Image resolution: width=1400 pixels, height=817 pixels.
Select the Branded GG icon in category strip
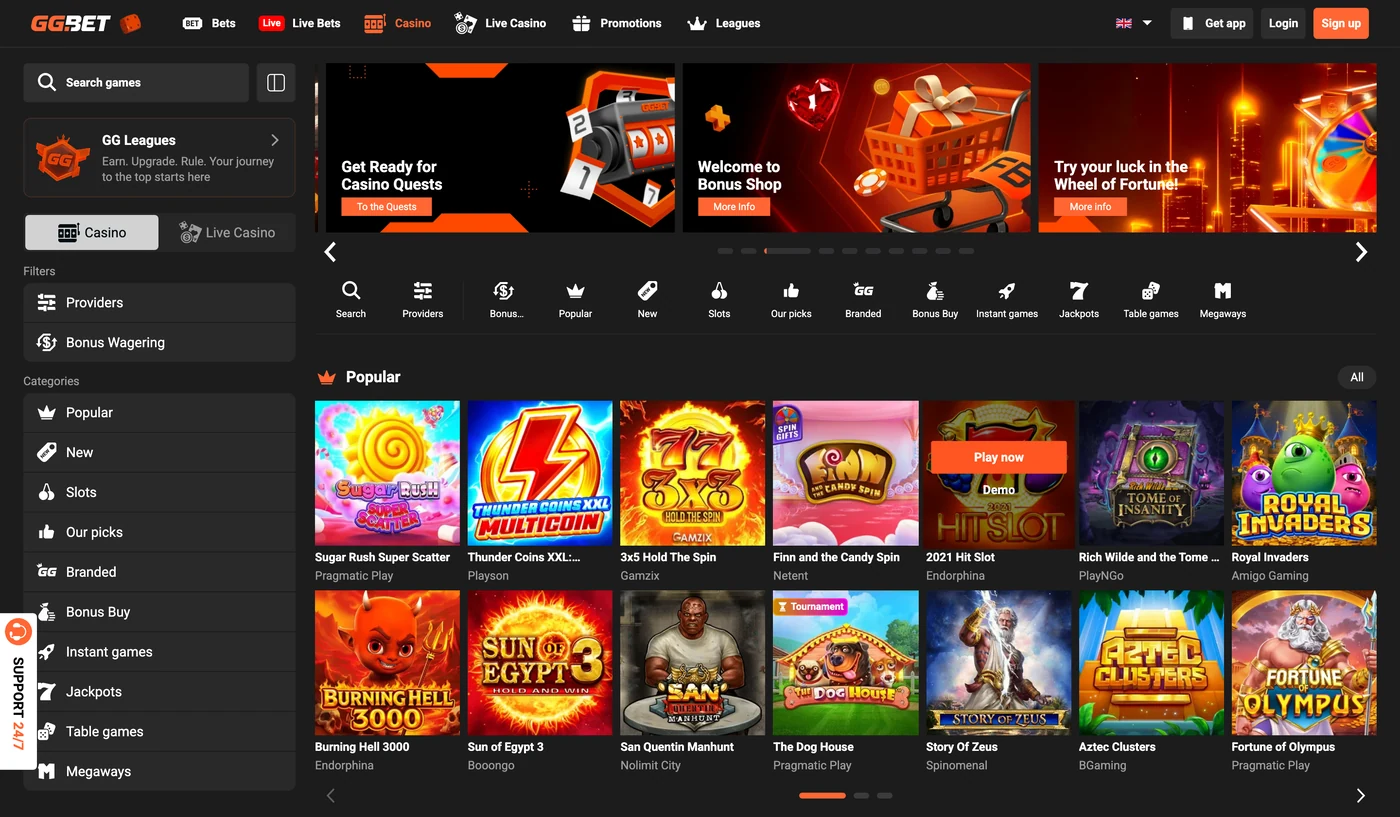tap(863, 290)
